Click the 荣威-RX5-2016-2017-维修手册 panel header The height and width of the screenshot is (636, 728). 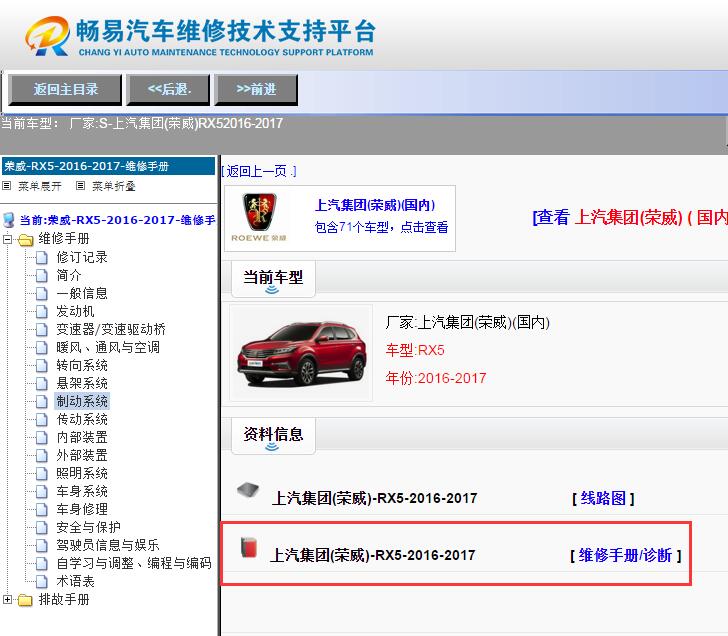click(109, 166)
